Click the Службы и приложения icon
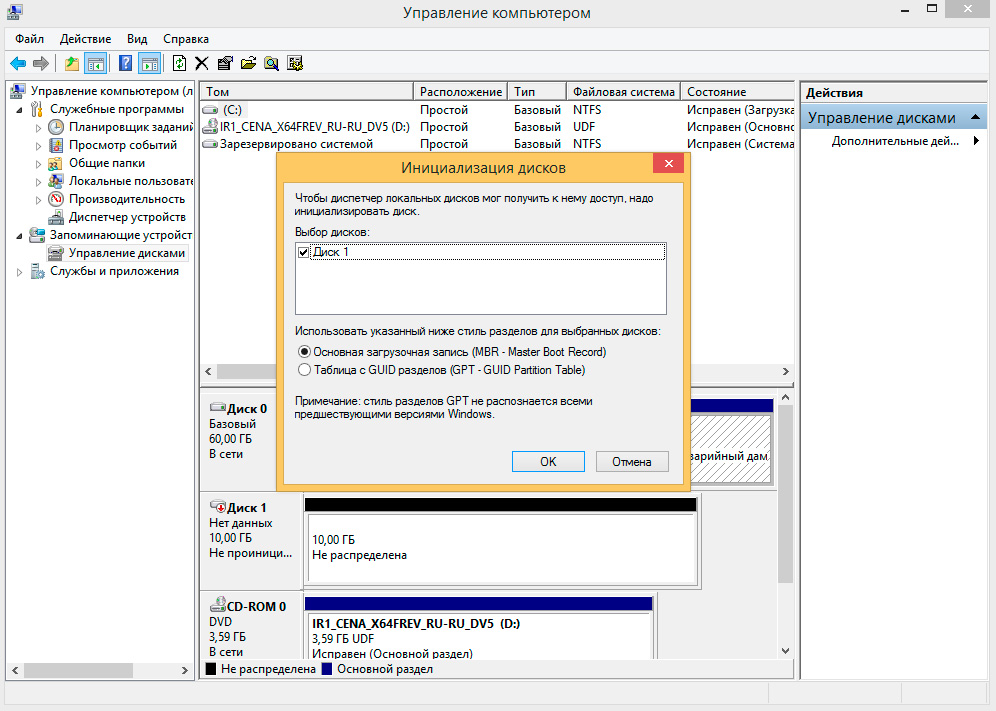This screenshot has width=996, height=711. coord(37,271)
